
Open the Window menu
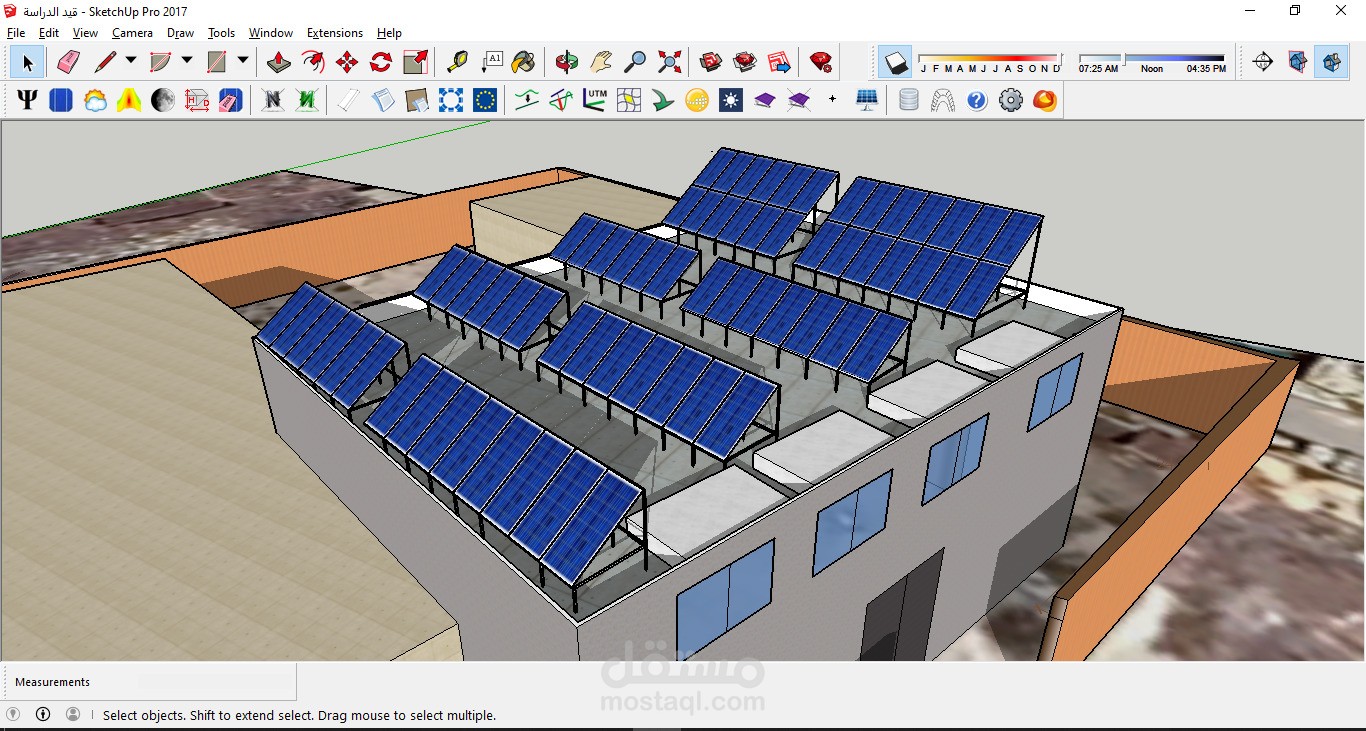(271, 33)
